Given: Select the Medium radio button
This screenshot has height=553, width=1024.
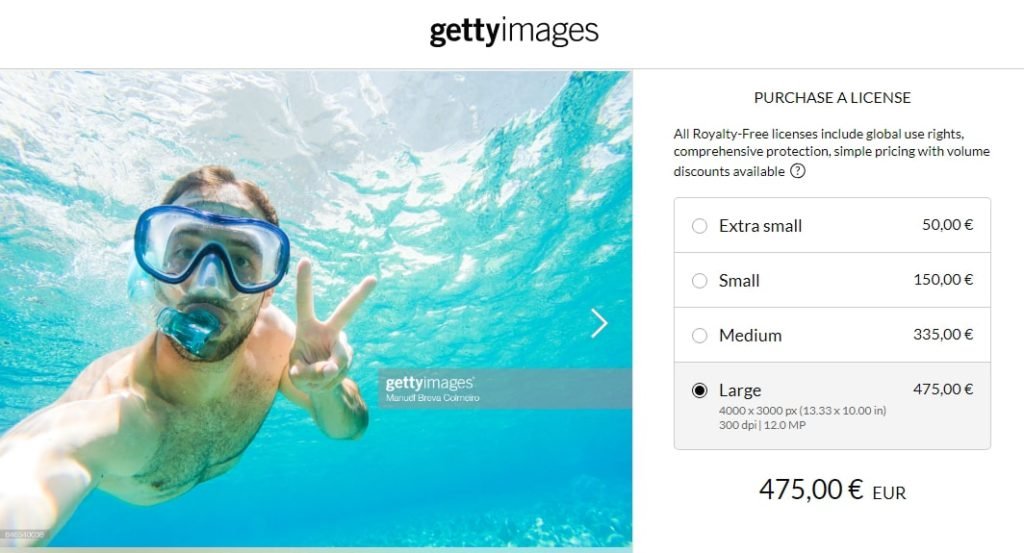Looking at the screenshot, I should point(699,336).
